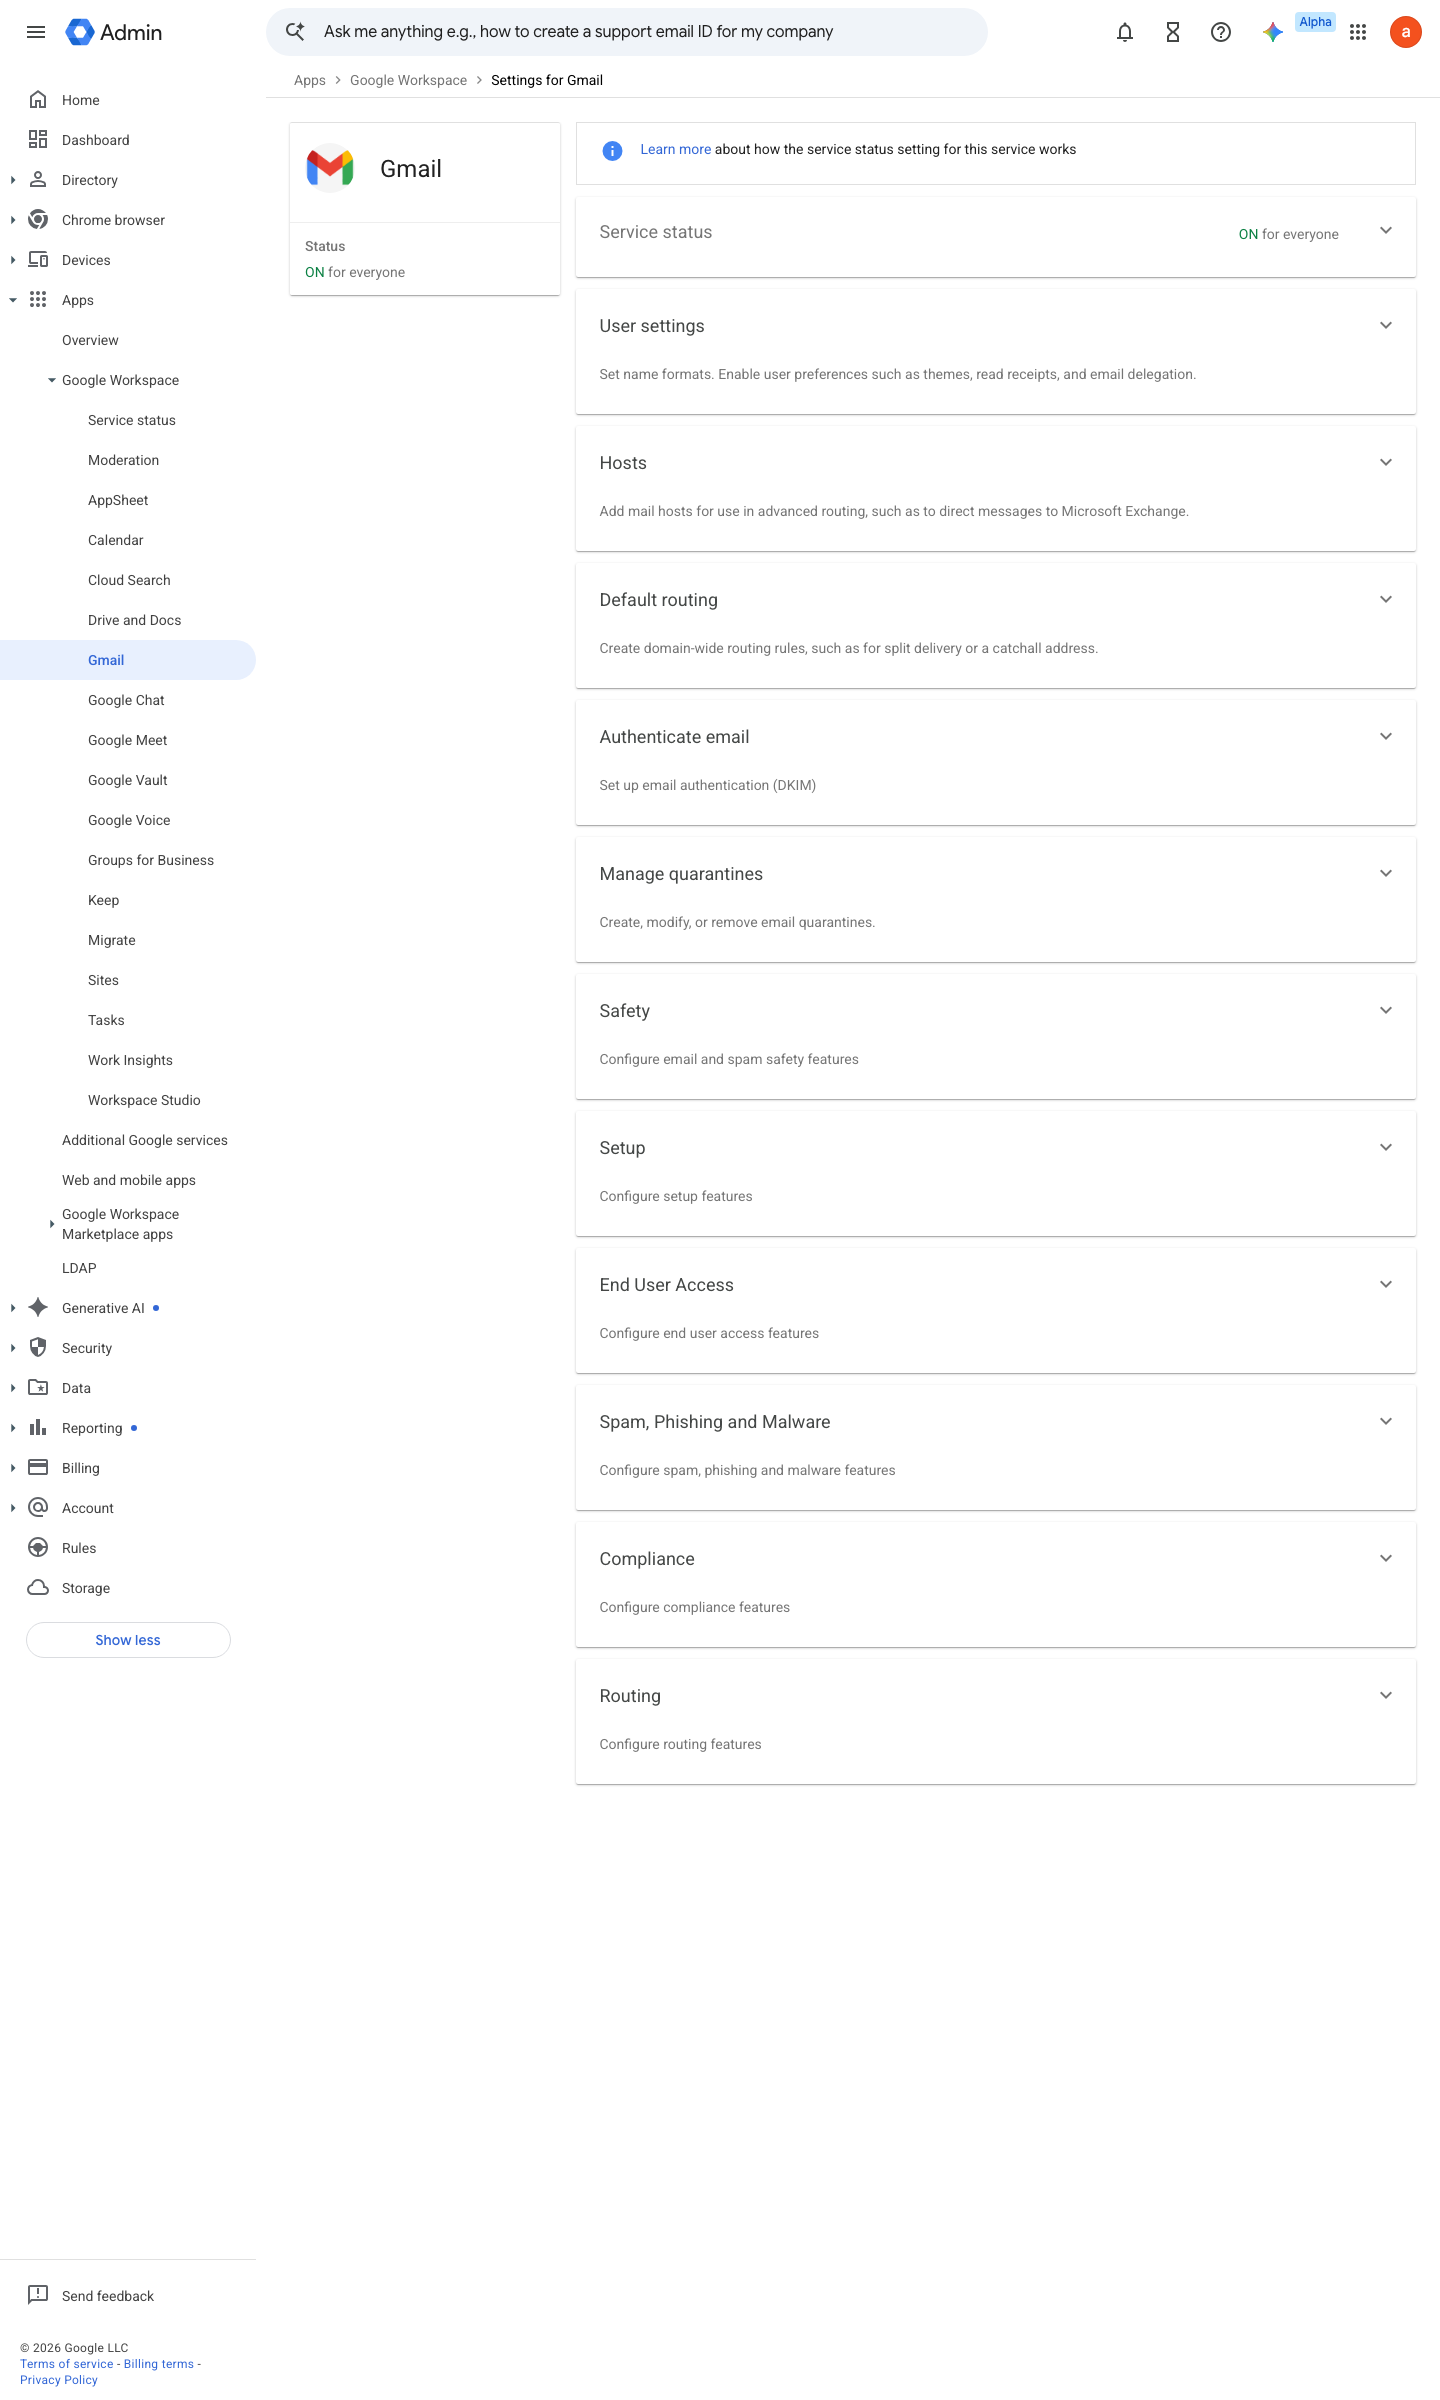
Task: Open Billing terms link
Action: [x=159, y=2364]
